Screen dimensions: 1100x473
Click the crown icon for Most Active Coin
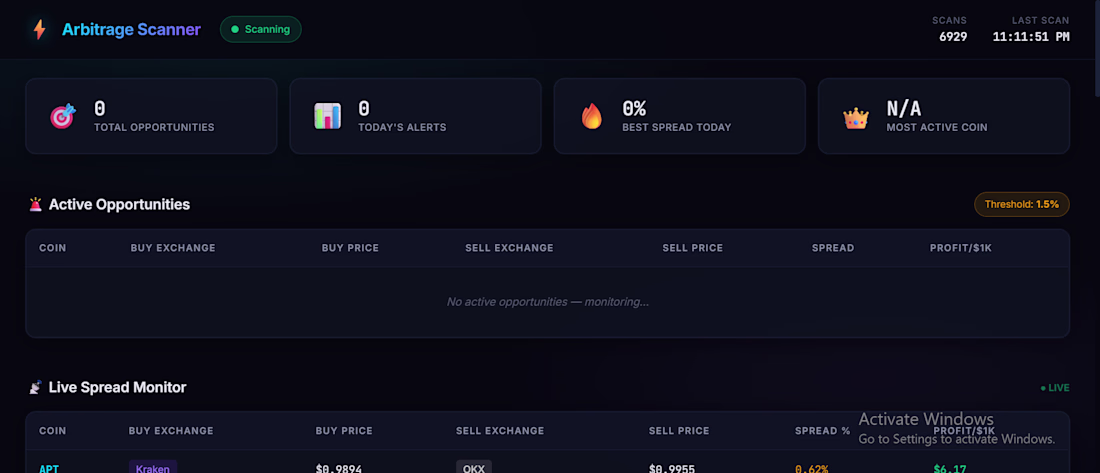pyautogui.click(x=856, y=118)
